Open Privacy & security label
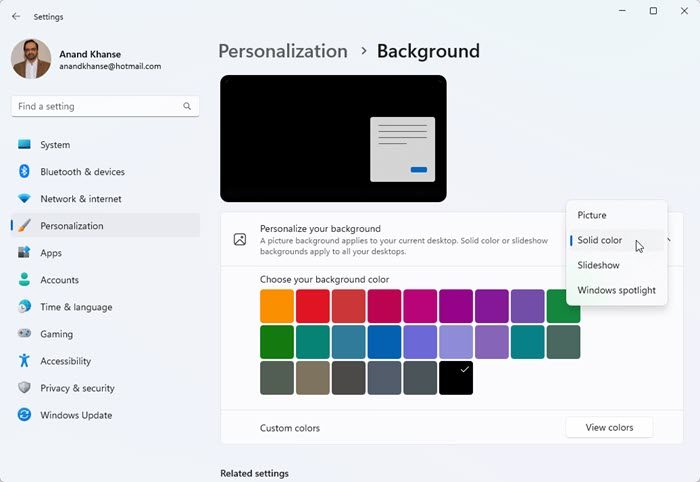700x482 pixels. [x=77, y=388]
